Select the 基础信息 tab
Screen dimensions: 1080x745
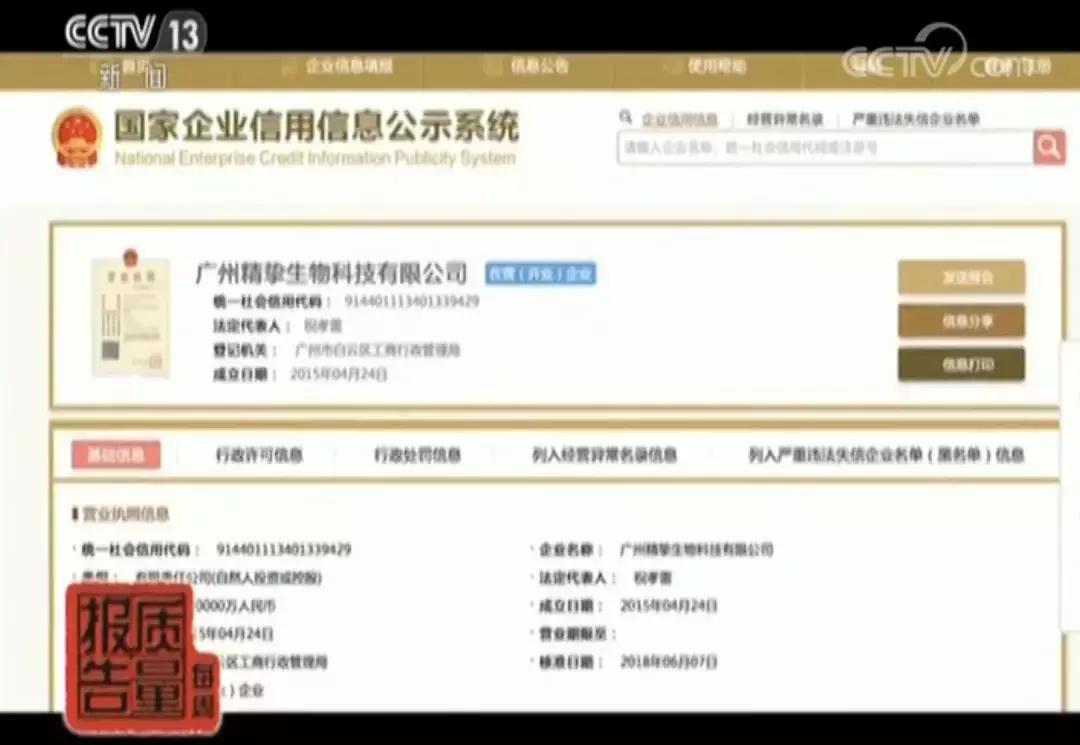click(119, 455)
